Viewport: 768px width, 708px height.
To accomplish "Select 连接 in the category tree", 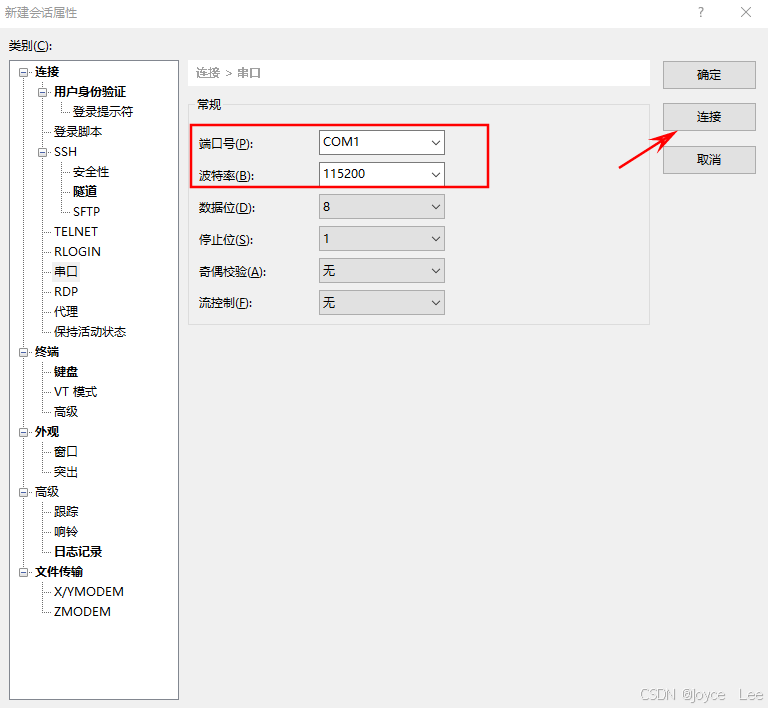I will coord(47,72).
